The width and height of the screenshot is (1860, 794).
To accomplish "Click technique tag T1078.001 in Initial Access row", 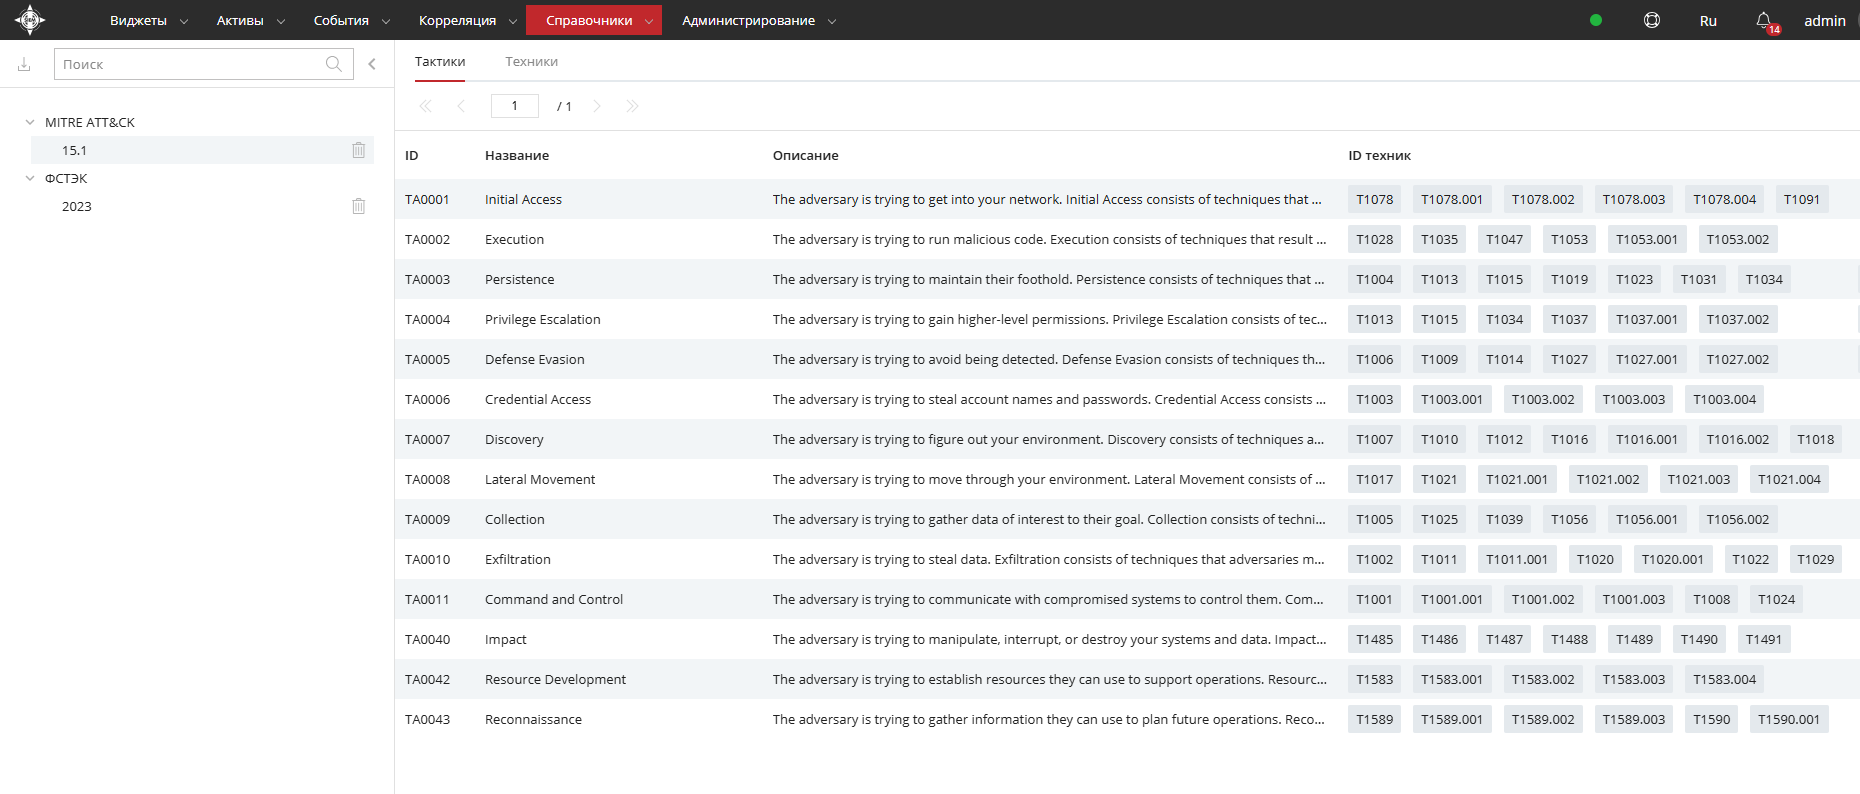I will 1451,199.
